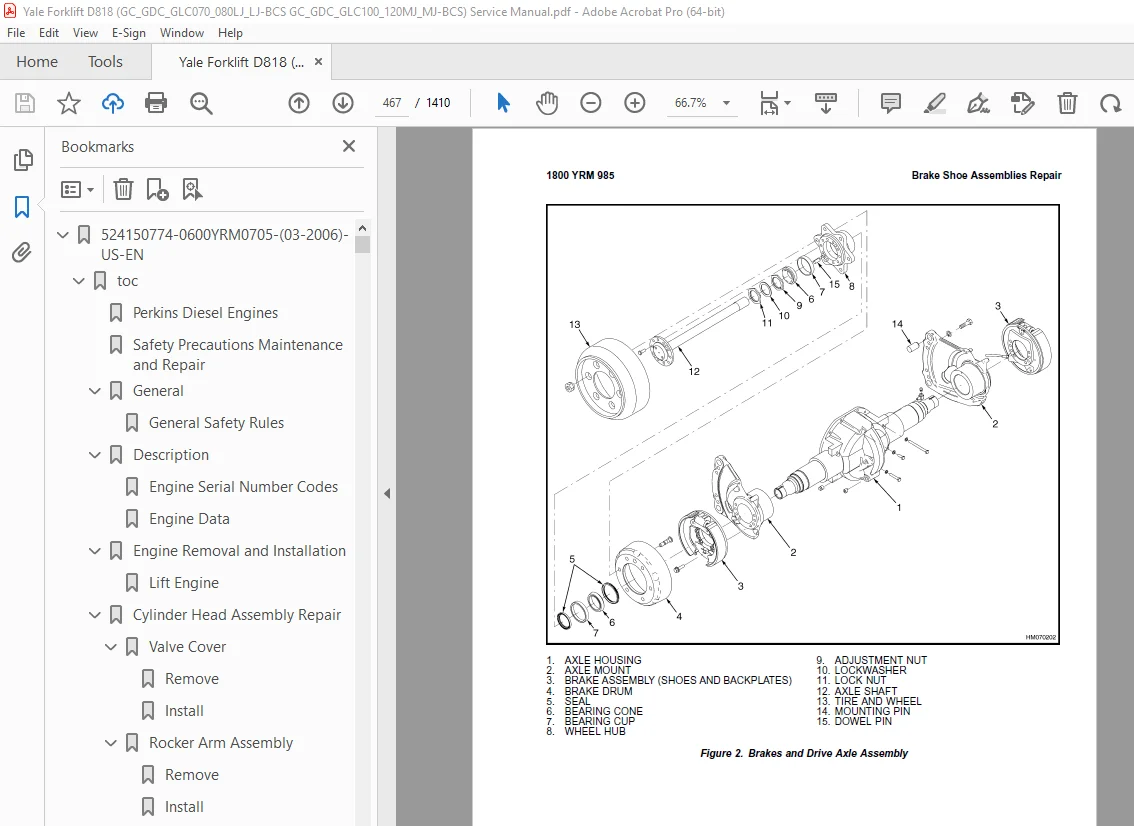Collapse the toc bookmark node

click(79, 281)
